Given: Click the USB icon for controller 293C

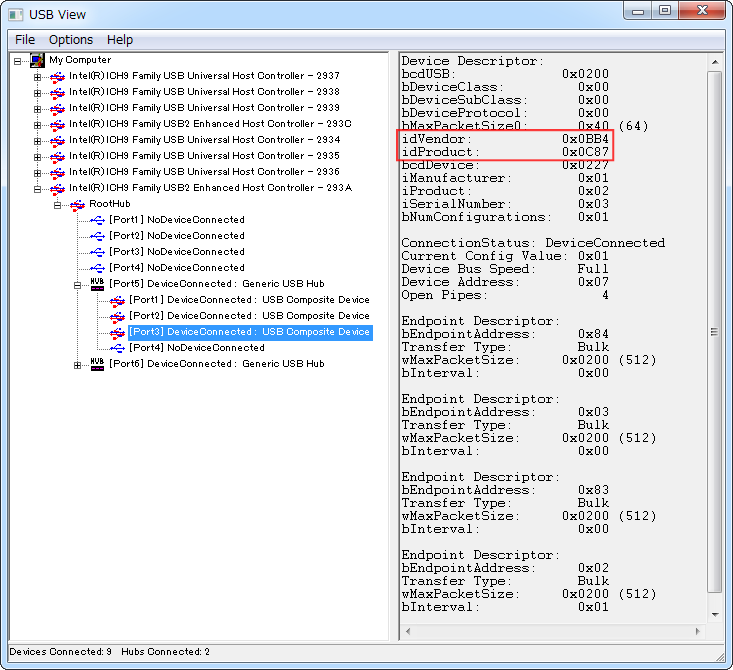Looking at the screenshot, I should [x=57, y=124].
